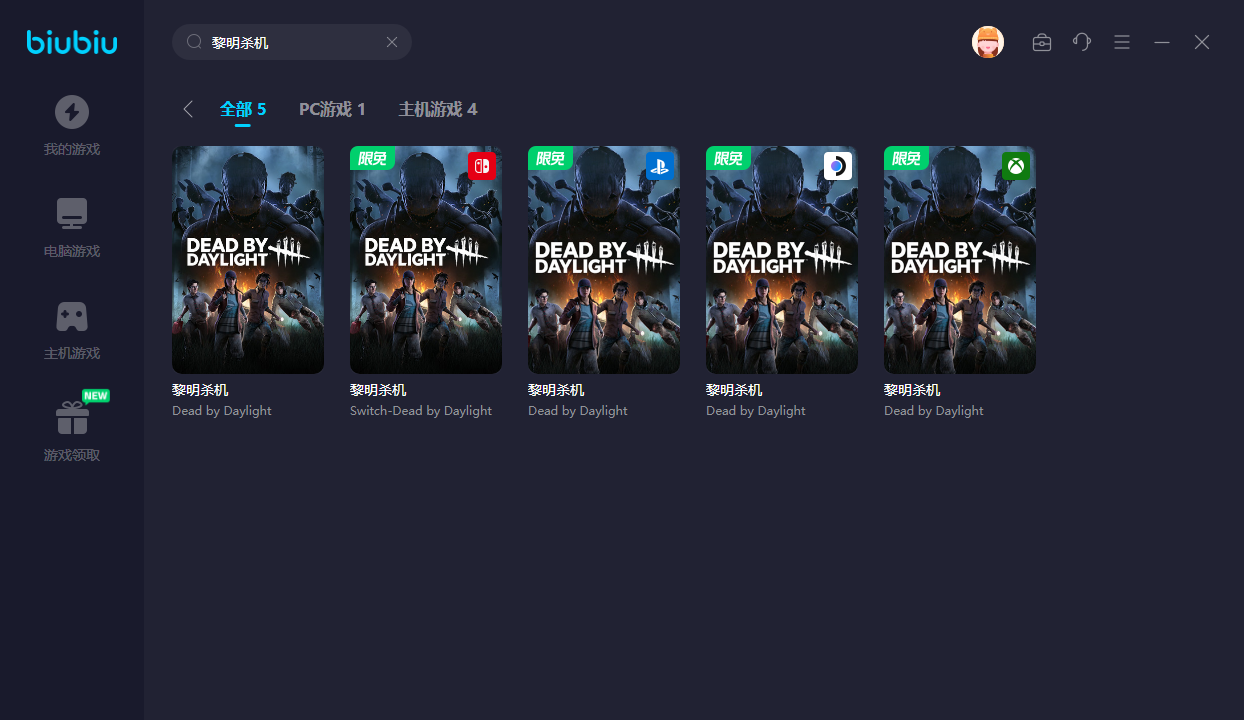Go back using the left chevron
This screenshot has width=1244, height=720.
[188, 109]
